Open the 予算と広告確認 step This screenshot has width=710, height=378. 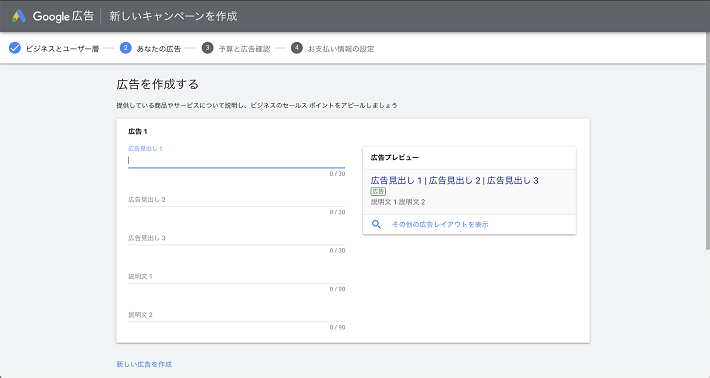(244, 49)
